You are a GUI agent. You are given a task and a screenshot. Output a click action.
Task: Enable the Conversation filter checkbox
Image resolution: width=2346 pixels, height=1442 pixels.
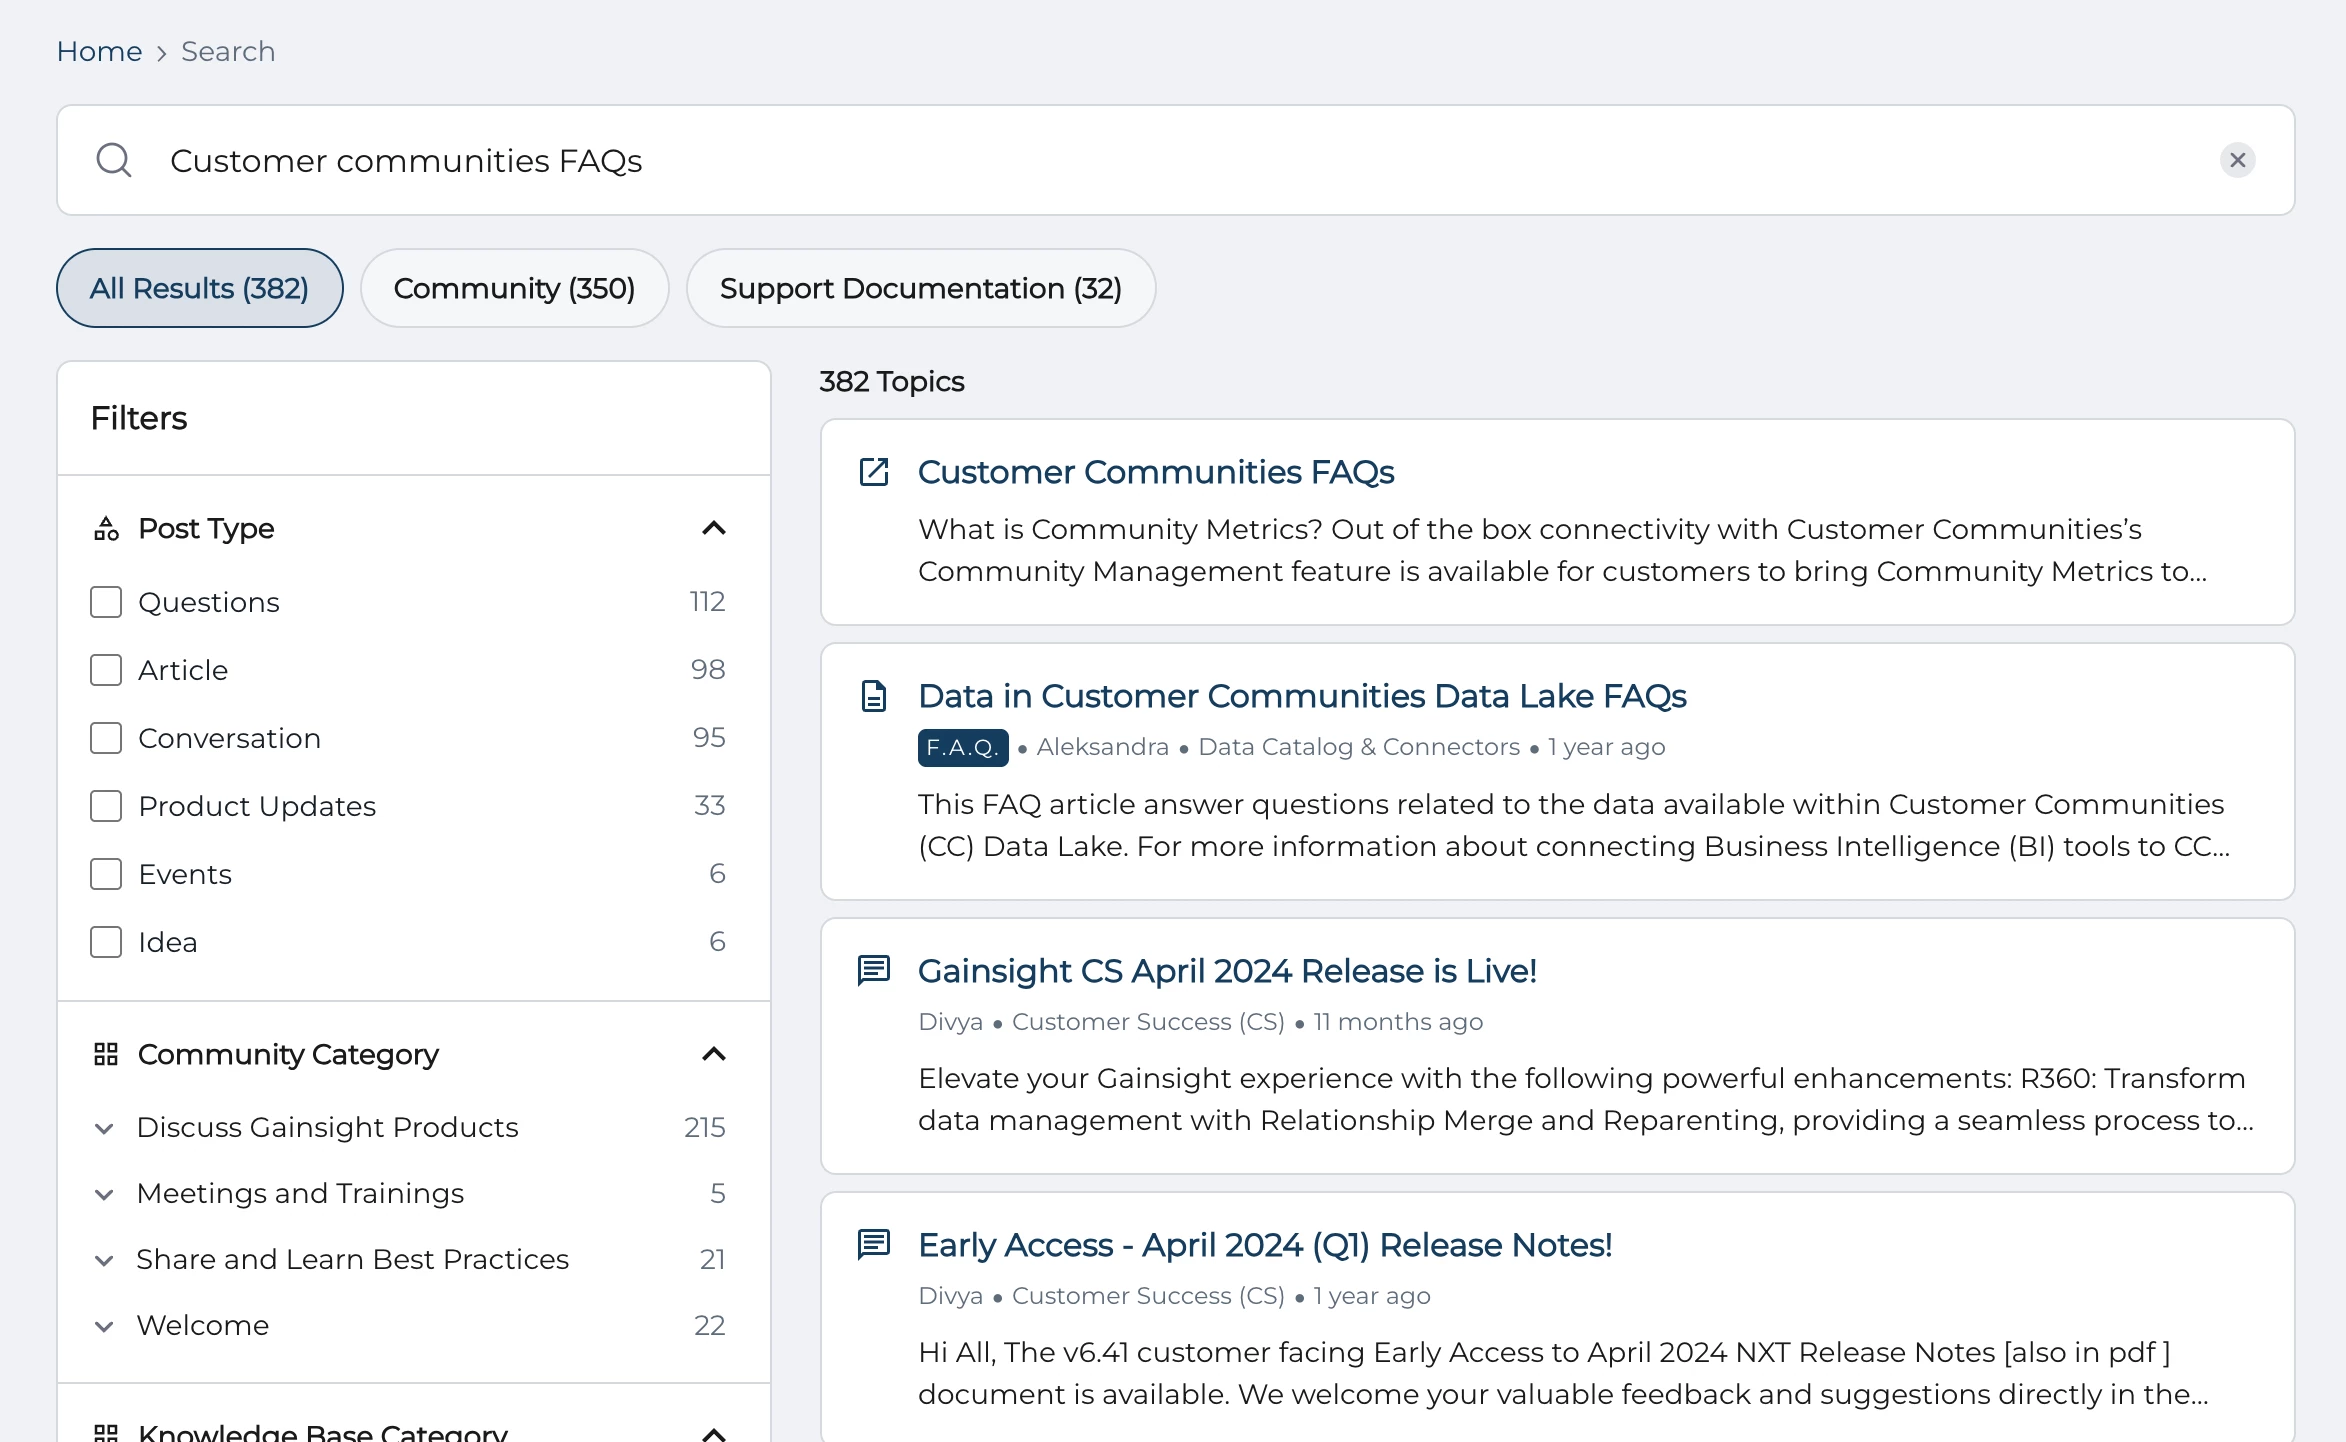(x=106, y=738)
